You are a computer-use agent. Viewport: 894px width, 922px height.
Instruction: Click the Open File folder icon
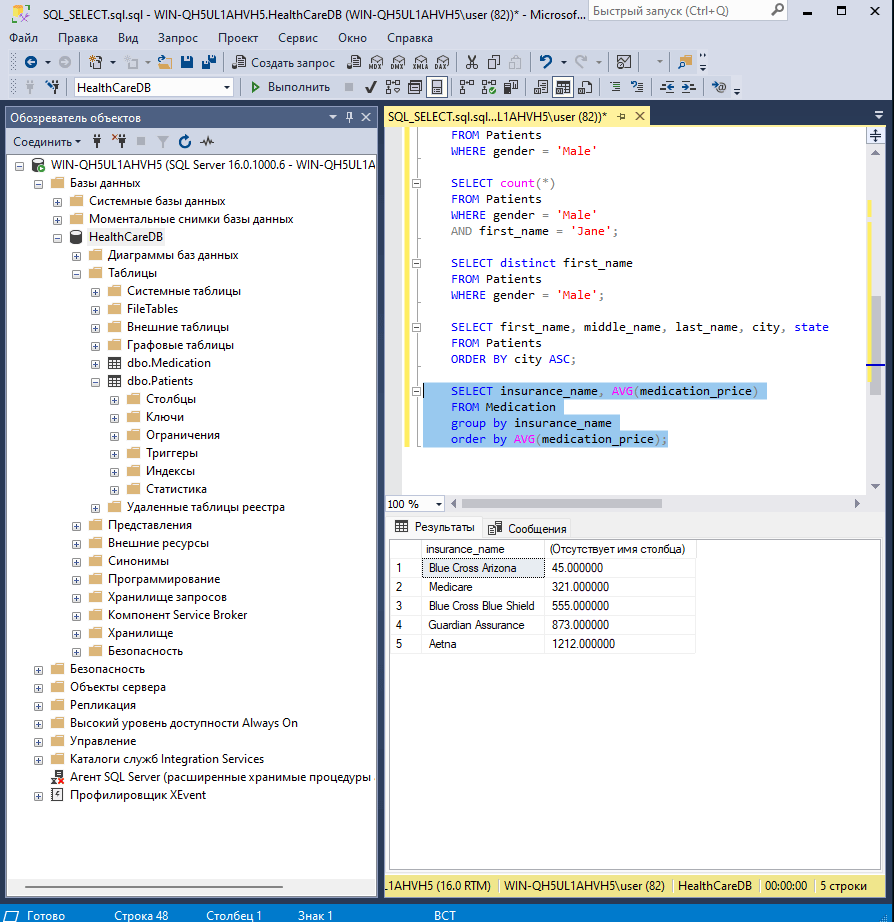pyautogui.click(x=165, y=62)
